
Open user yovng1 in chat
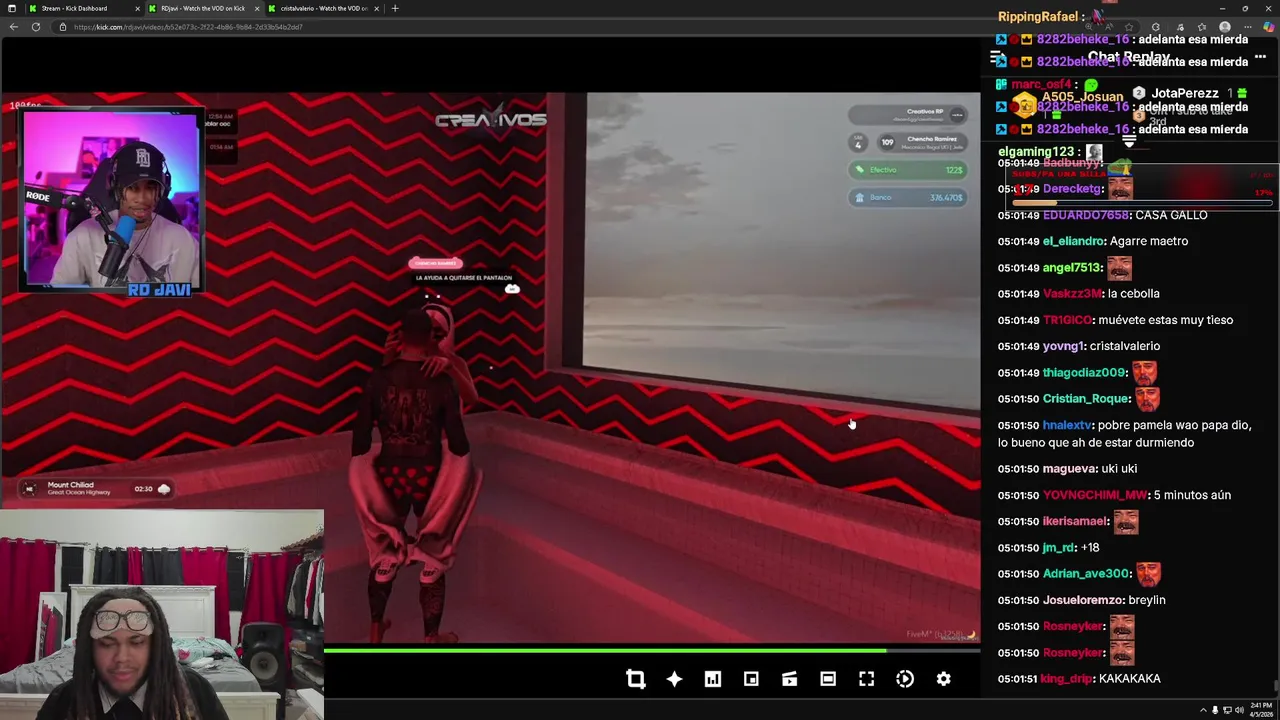pos(1063,346)
